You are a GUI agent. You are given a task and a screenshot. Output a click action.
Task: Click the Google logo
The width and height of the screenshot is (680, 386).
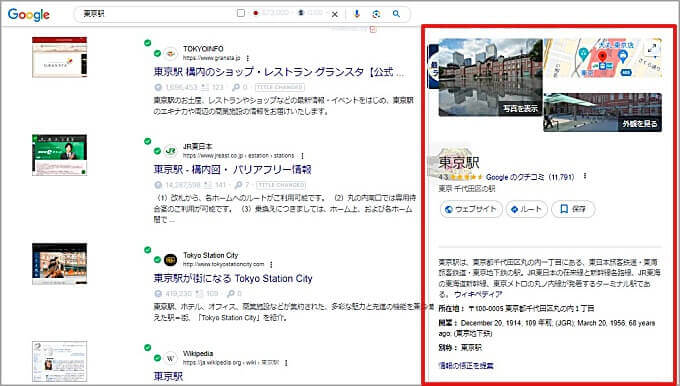[x=29, y=14]
